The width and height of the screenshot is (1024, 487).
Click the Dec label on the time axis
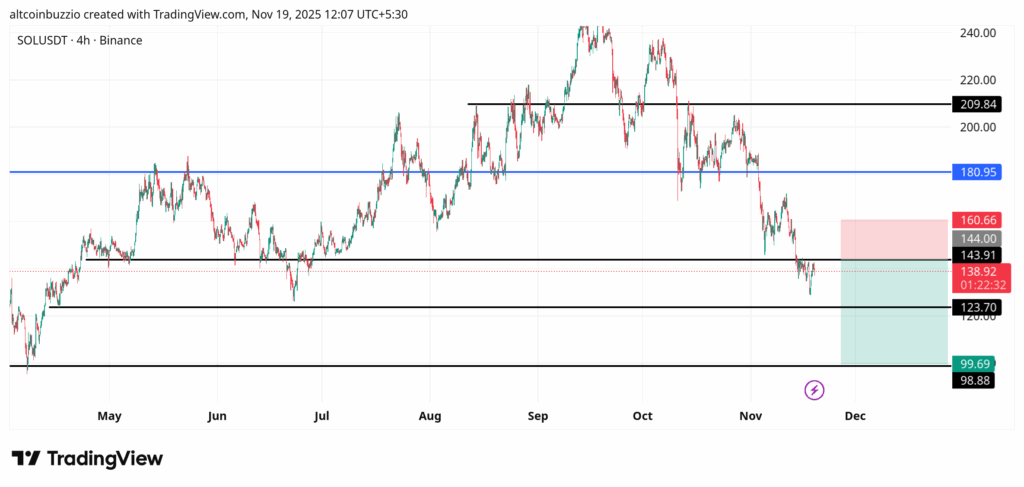click(x=855, y=415)
